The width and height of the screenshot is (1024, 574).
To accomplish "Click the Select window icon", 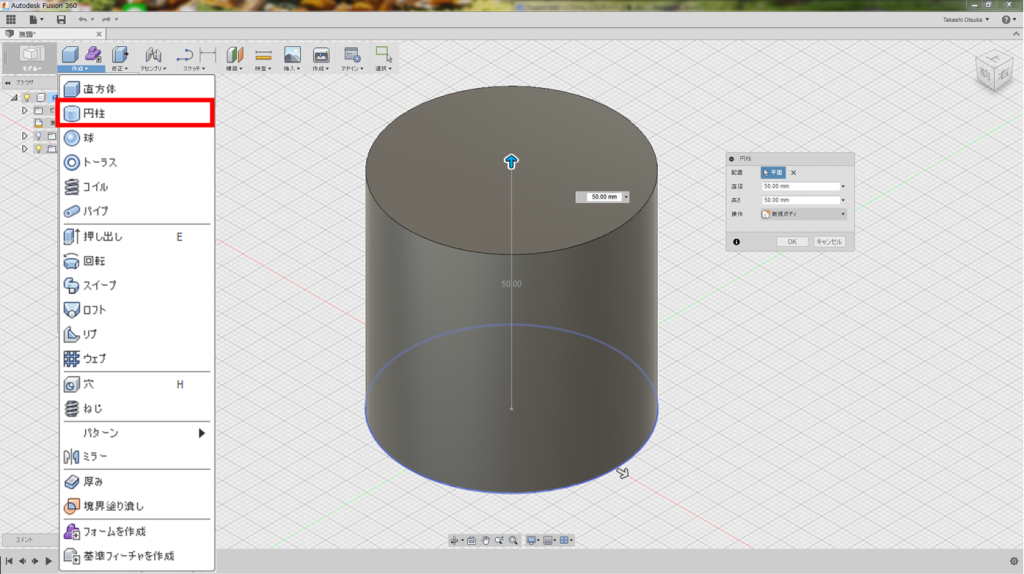I will [x=383, y=54].
